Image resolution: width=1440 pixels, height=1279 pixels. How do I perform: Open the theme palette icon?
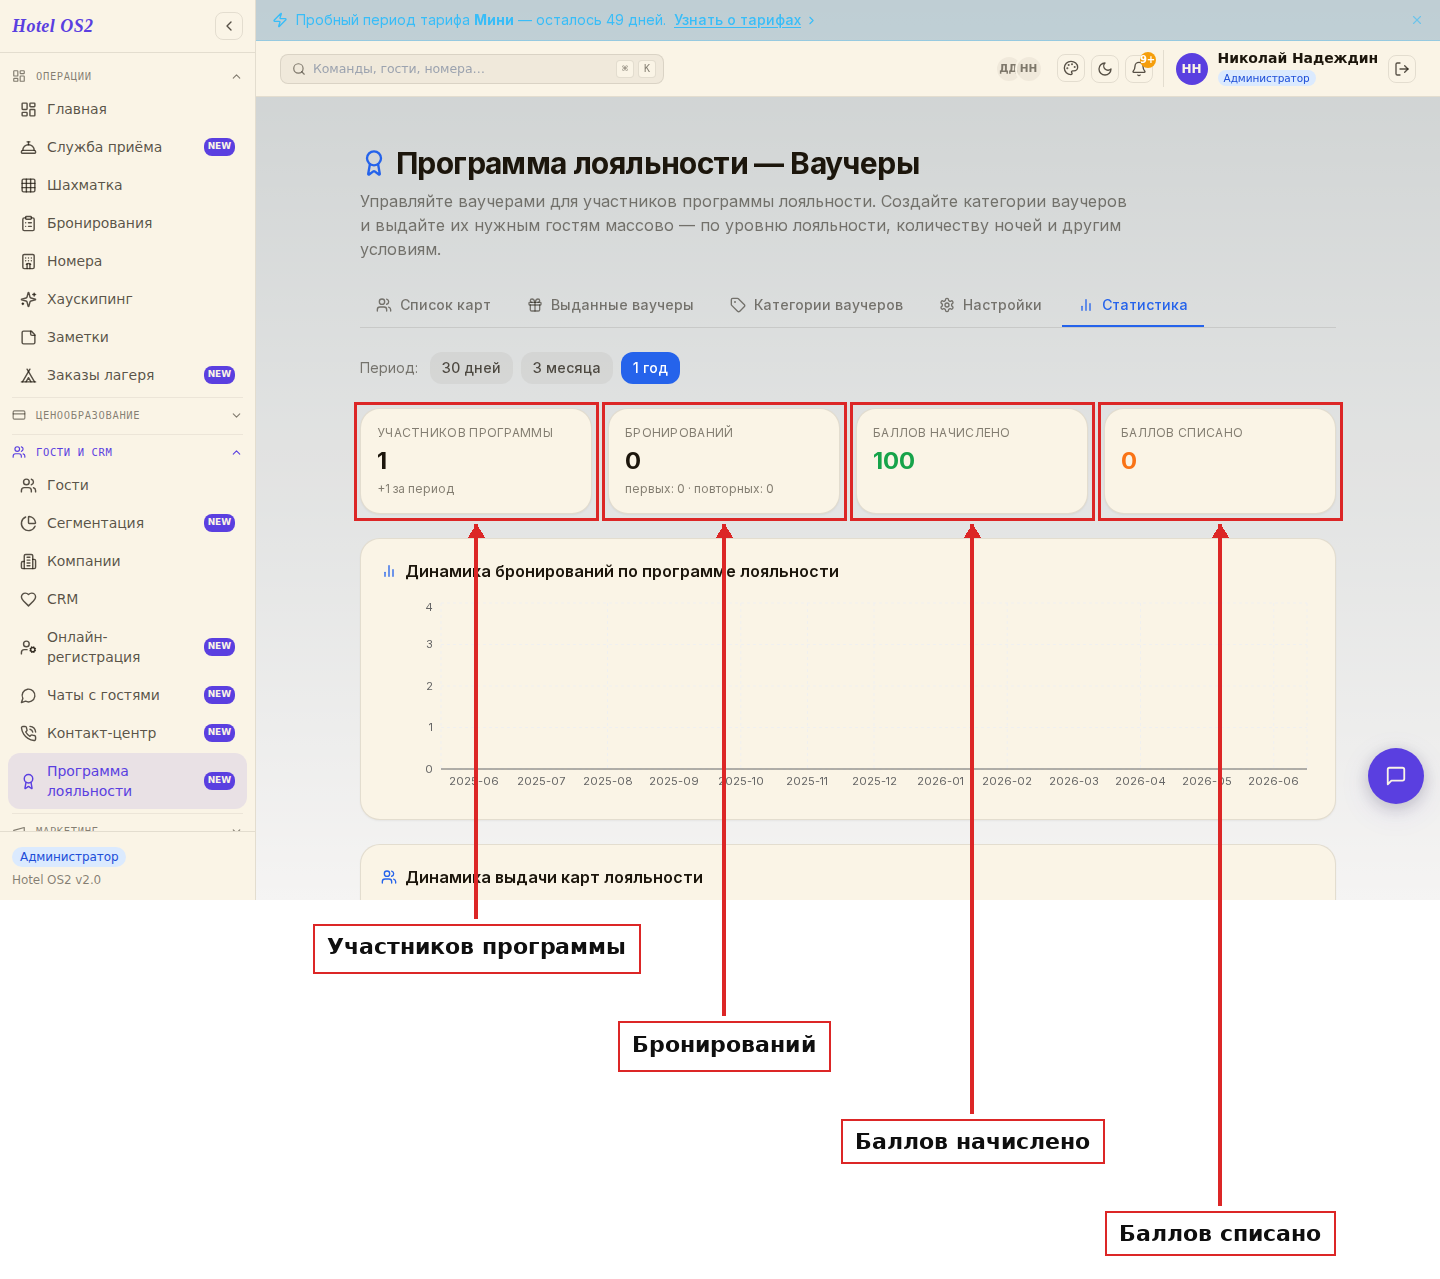point(1071,69)
